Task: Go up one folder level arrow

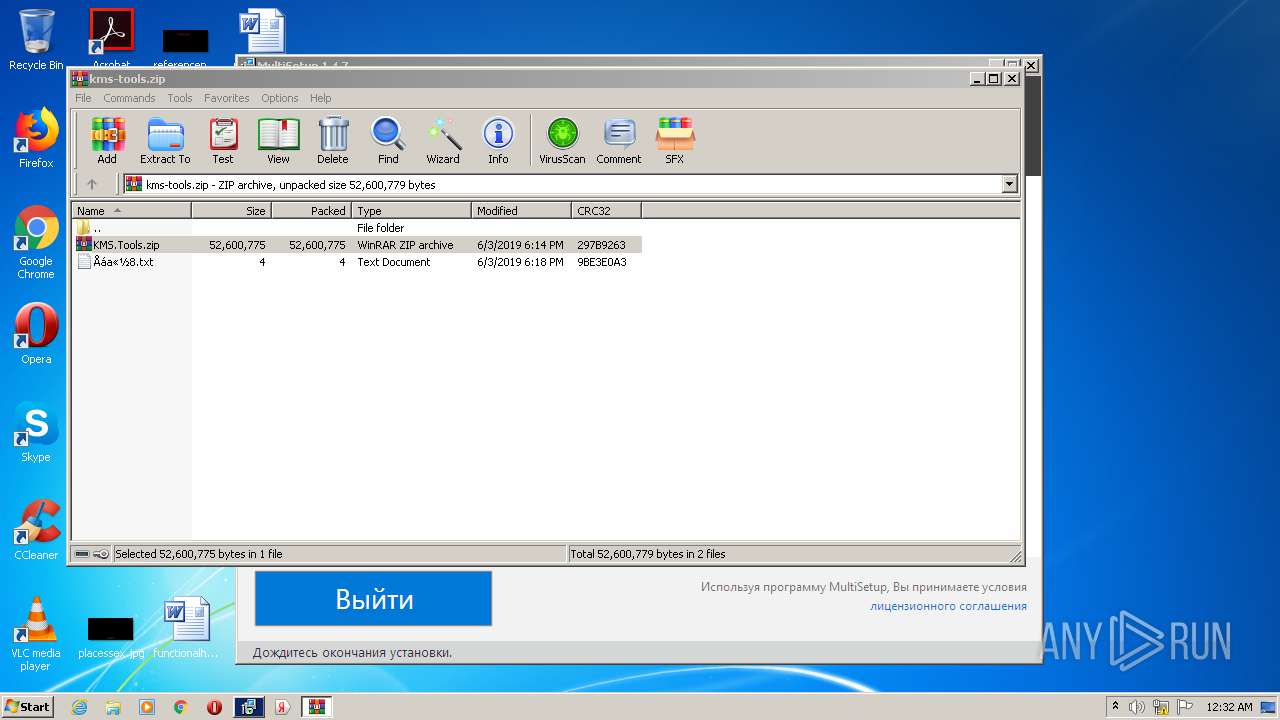Action: 92,184
